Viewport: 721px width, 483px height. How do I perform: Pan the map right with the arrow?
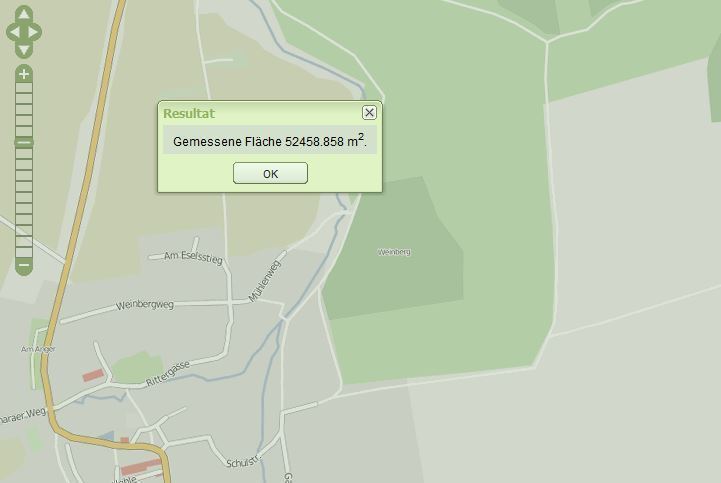click(34, 32)
